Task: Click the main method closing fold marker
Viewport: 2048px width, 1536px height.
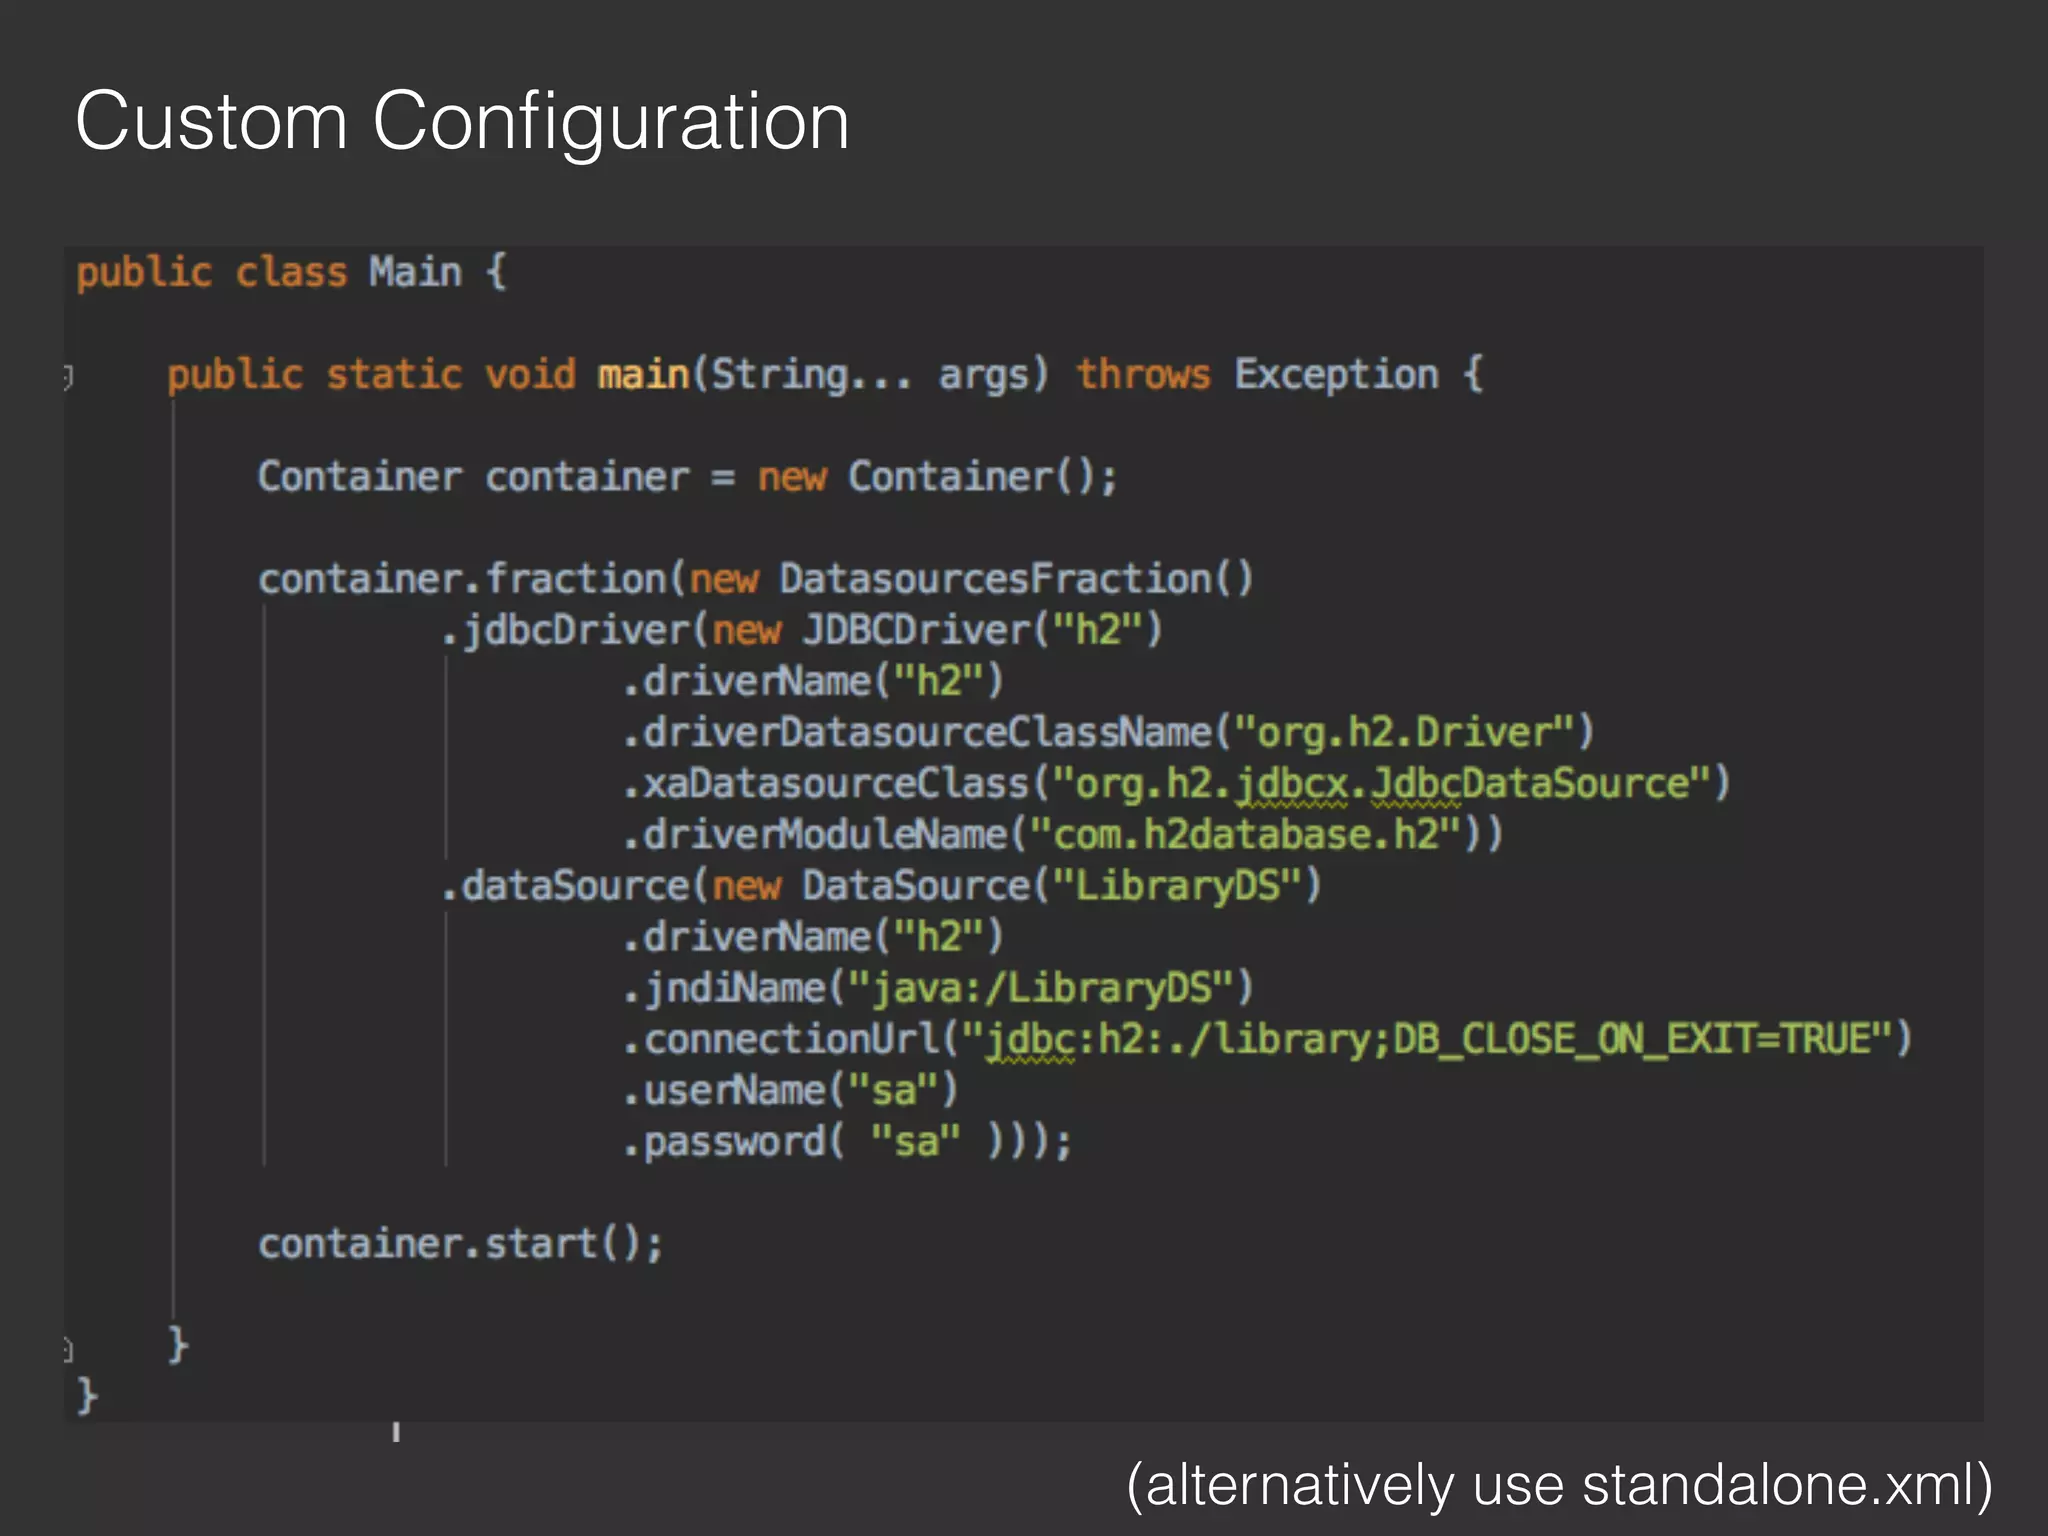Action: pyautogui.click(x=68, y=1349)
